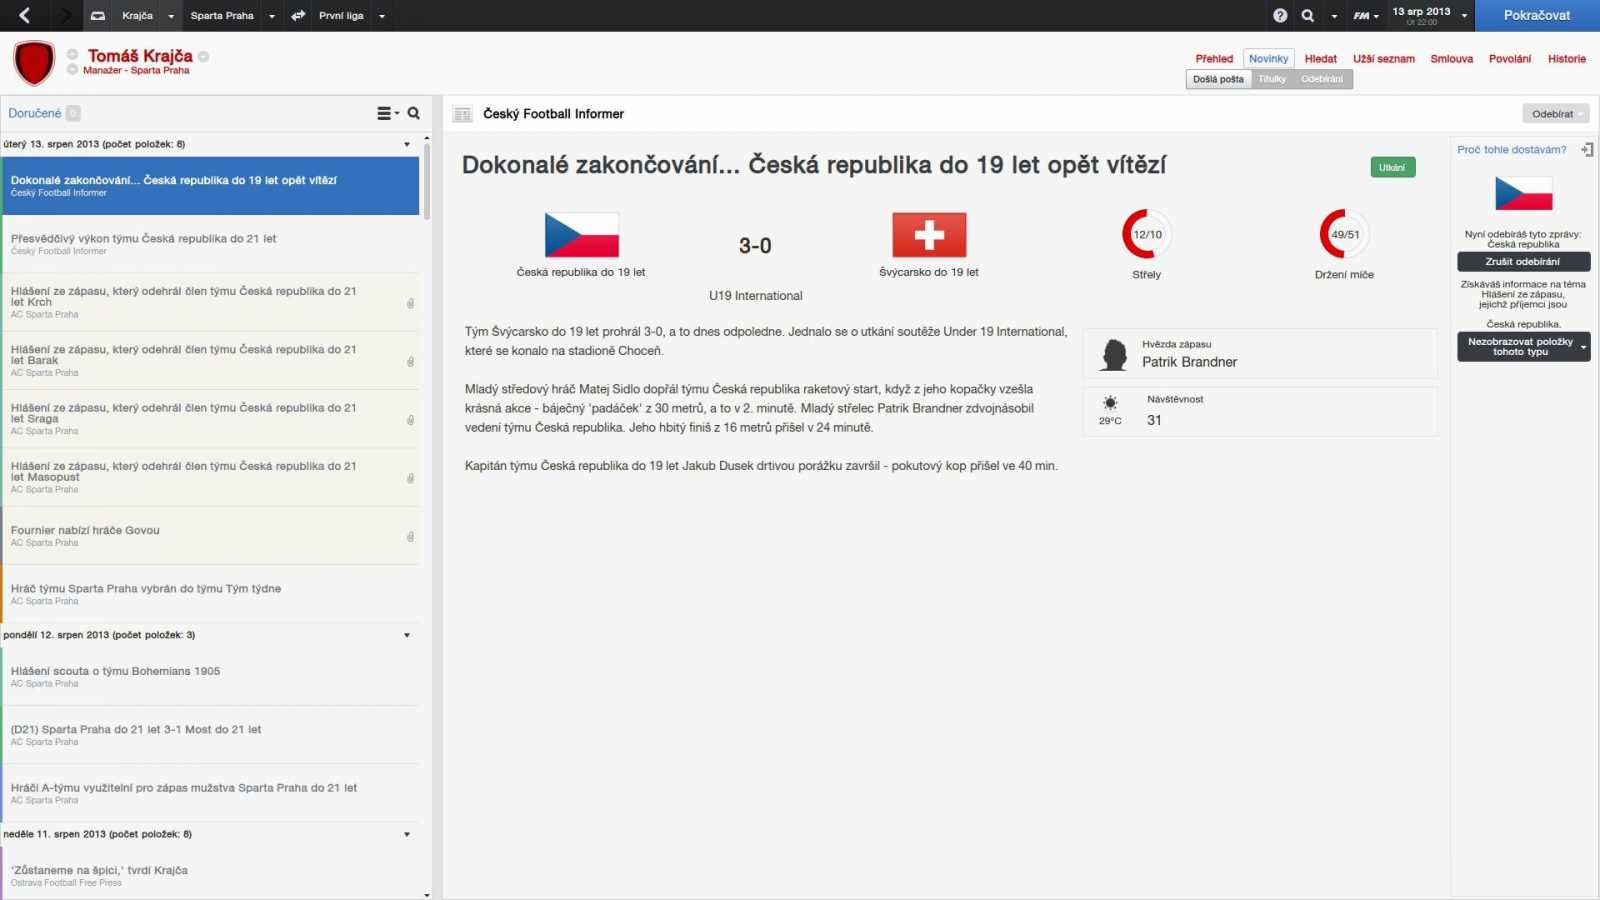Click the paperclip on the Krch match report
The width and height of the screenshot is (1600, 900).
(412, 304)
